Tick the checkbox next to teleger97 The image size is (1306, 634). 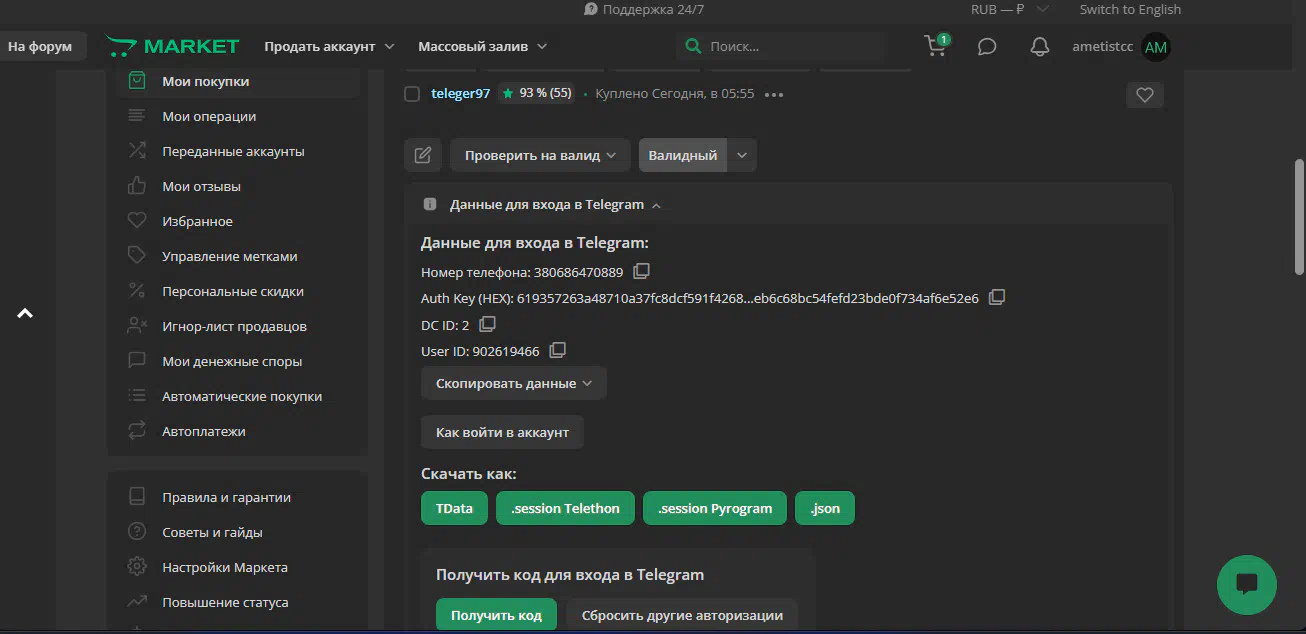pos(412,94)
